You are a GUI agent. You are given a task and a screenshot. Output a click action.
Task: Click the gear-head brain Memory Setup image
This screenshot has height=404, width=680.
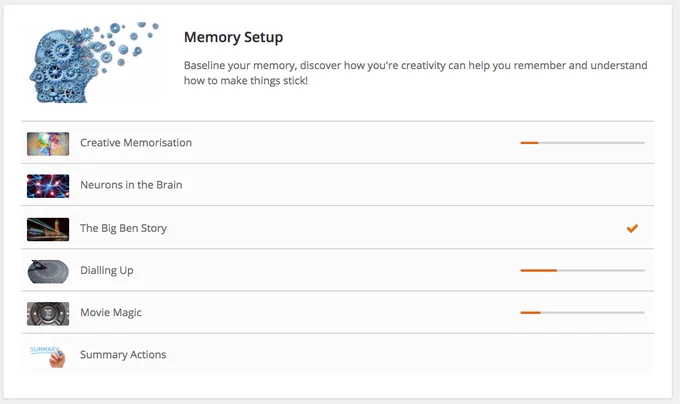pyautogui.click(x=94, y=62)
